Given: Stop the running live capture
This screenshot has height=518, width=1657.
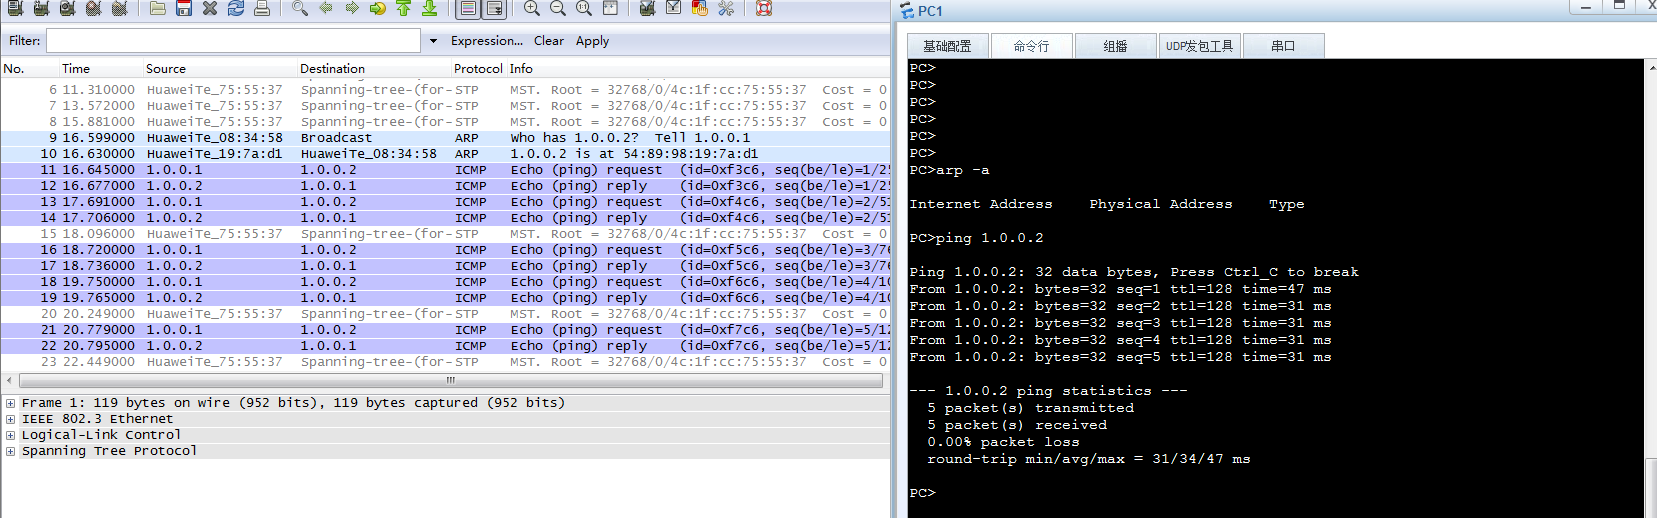Looking at the screenshot, I should click(93, 8).
